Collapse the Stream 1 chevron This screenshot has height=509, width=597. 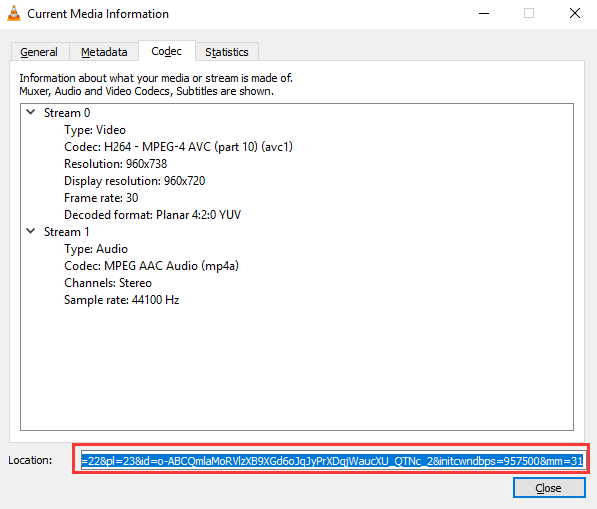pos(31,231)
